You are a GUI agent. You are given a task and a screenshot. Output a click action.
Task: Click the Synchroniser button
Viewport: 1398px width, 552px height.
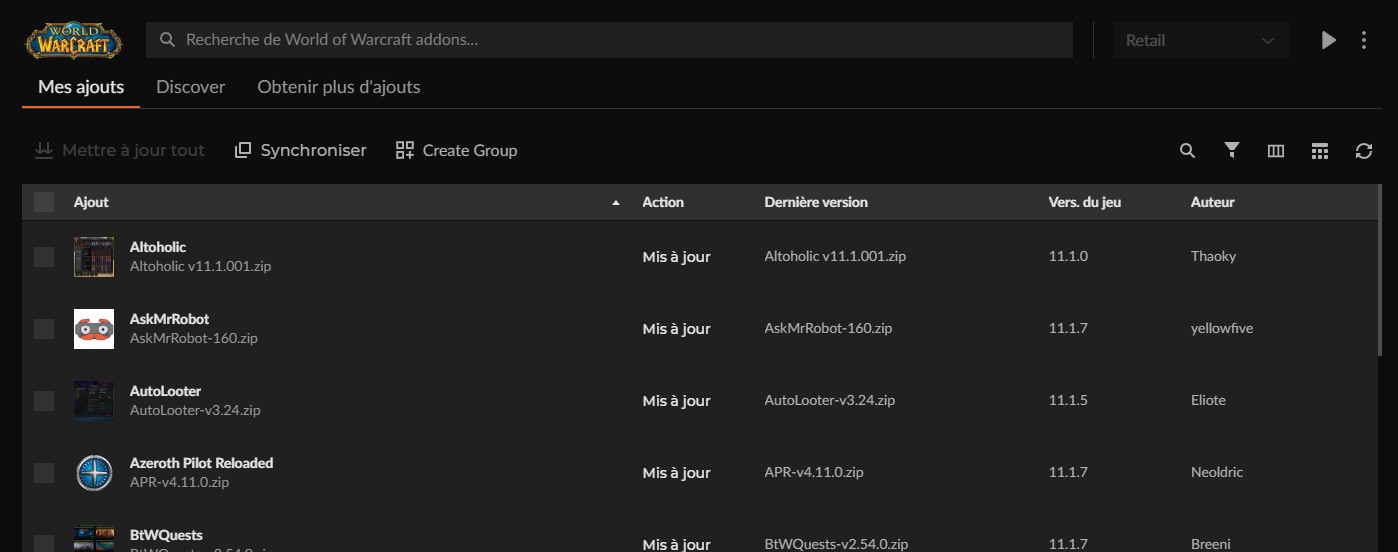coord(300,150)
